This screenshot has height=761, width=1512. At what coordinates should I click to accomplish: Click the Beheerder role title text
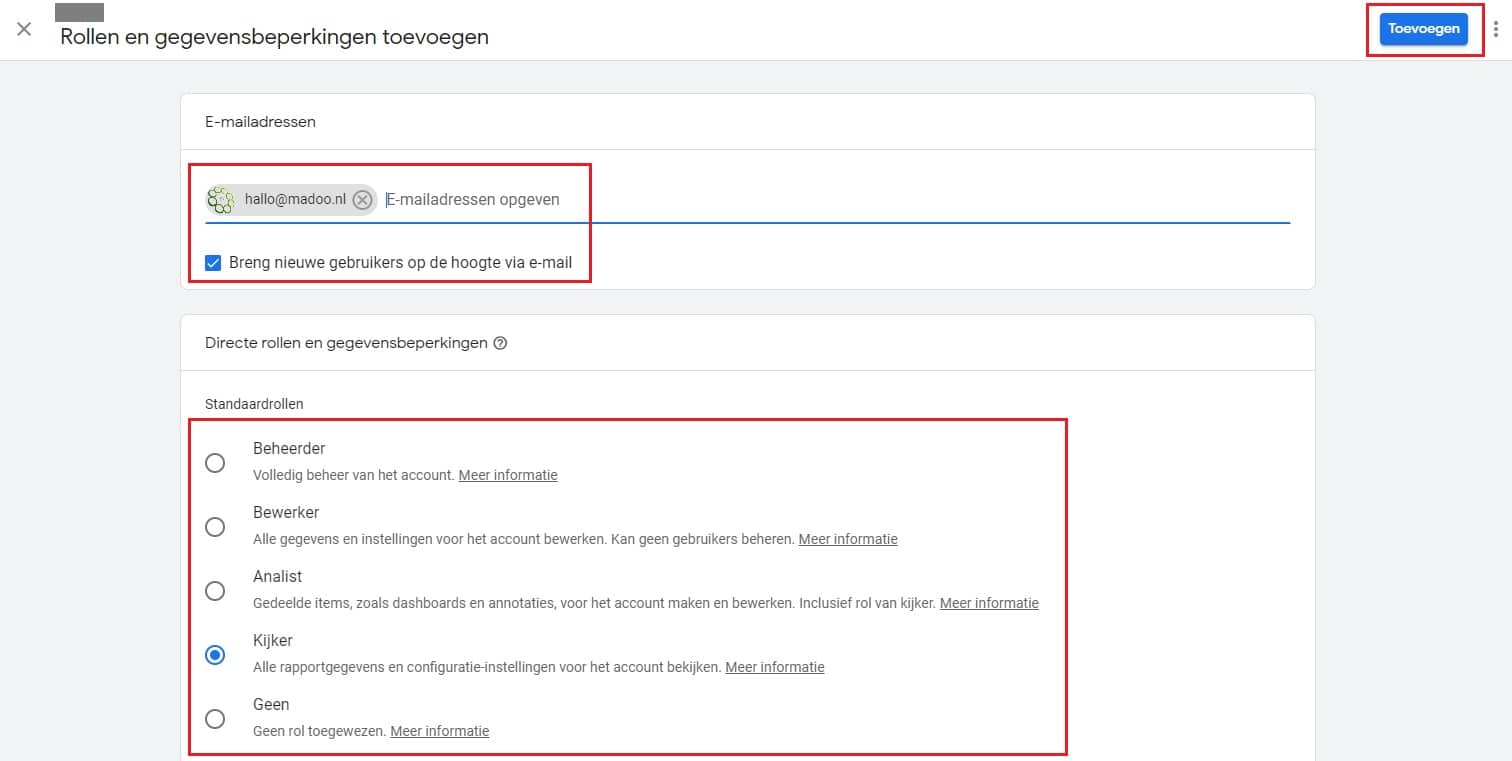pyautogui.click(x=289, y=449)
